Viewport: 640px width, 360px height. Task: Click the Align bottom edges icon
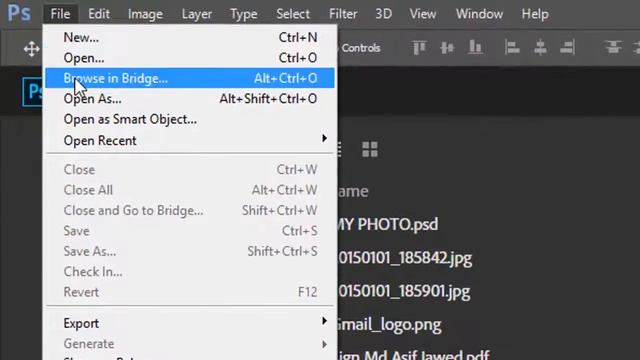pos(475,48)
